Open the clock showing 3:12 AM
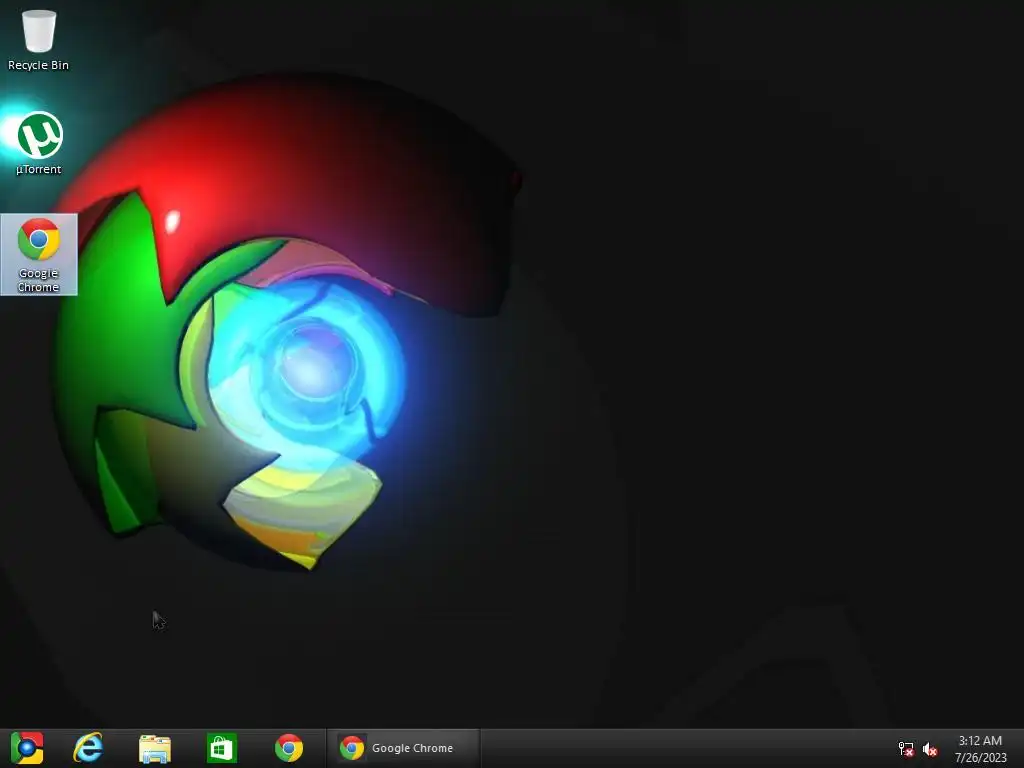Viewport: 1024px width, 768px height. (x=980, y=749)
